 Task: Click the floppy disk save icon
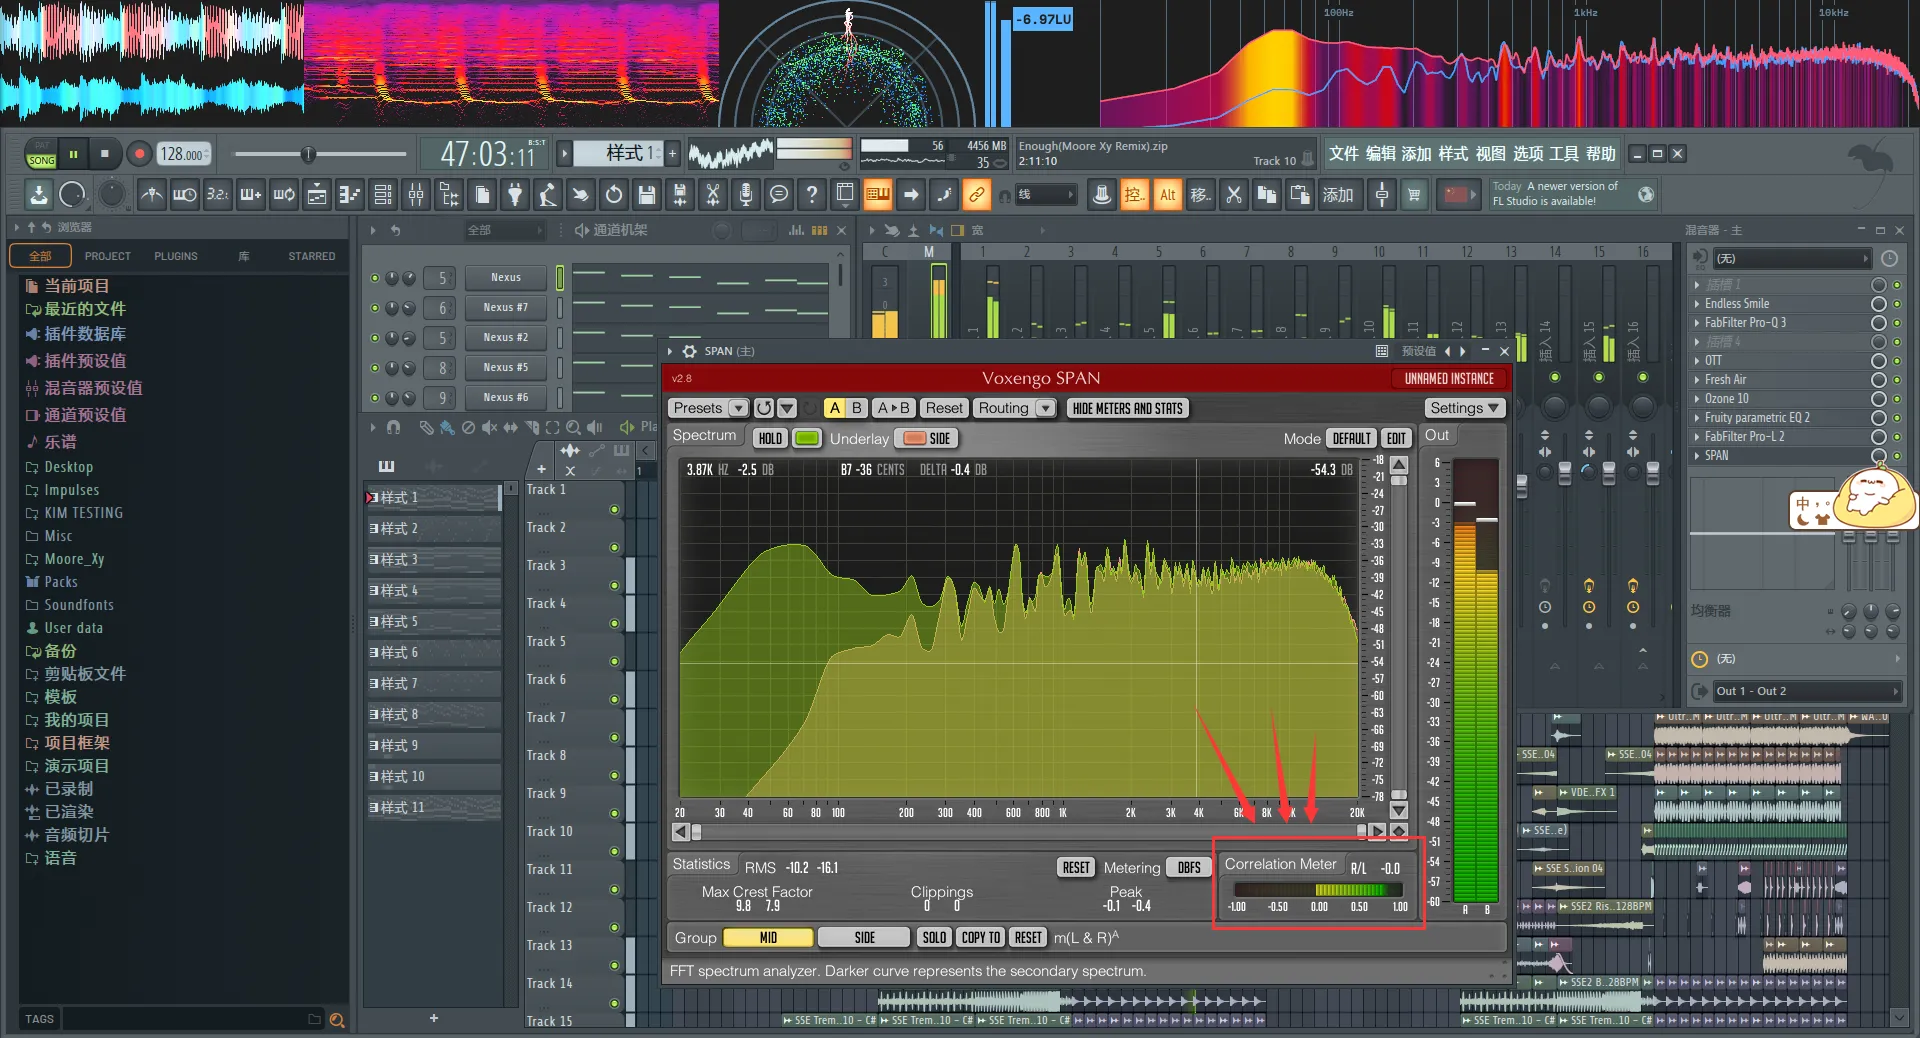coord(646,194)
